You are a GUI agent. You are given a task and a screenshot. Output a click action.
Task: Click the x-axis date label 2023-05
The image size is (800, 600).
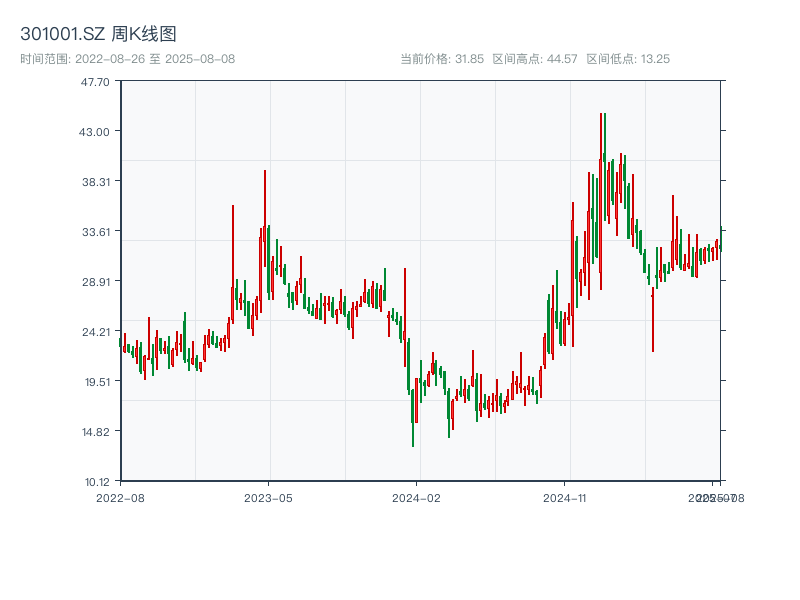pyautogui.click(x=268, y=498)
